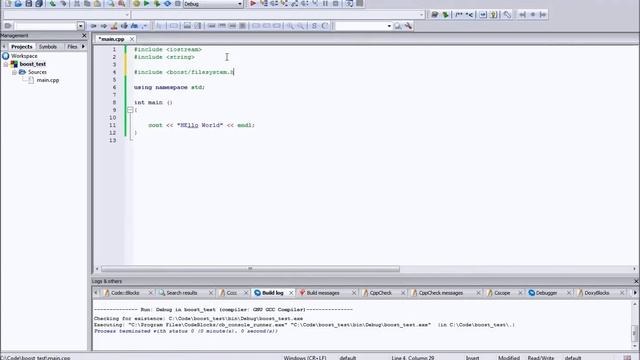The width and height of the screenshot is (640, 360).
Task: Open the Code::Blocks log tab
Action: pyautogui.click(x=125, y=293)
